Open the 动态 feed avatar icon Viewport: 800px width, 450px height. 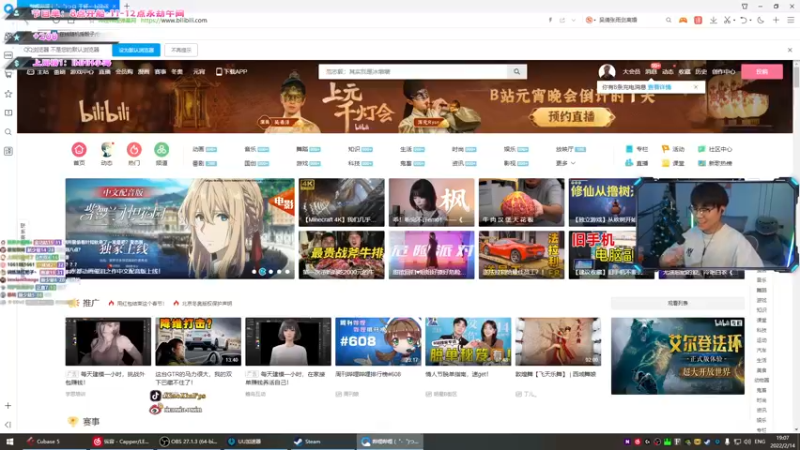107,149
